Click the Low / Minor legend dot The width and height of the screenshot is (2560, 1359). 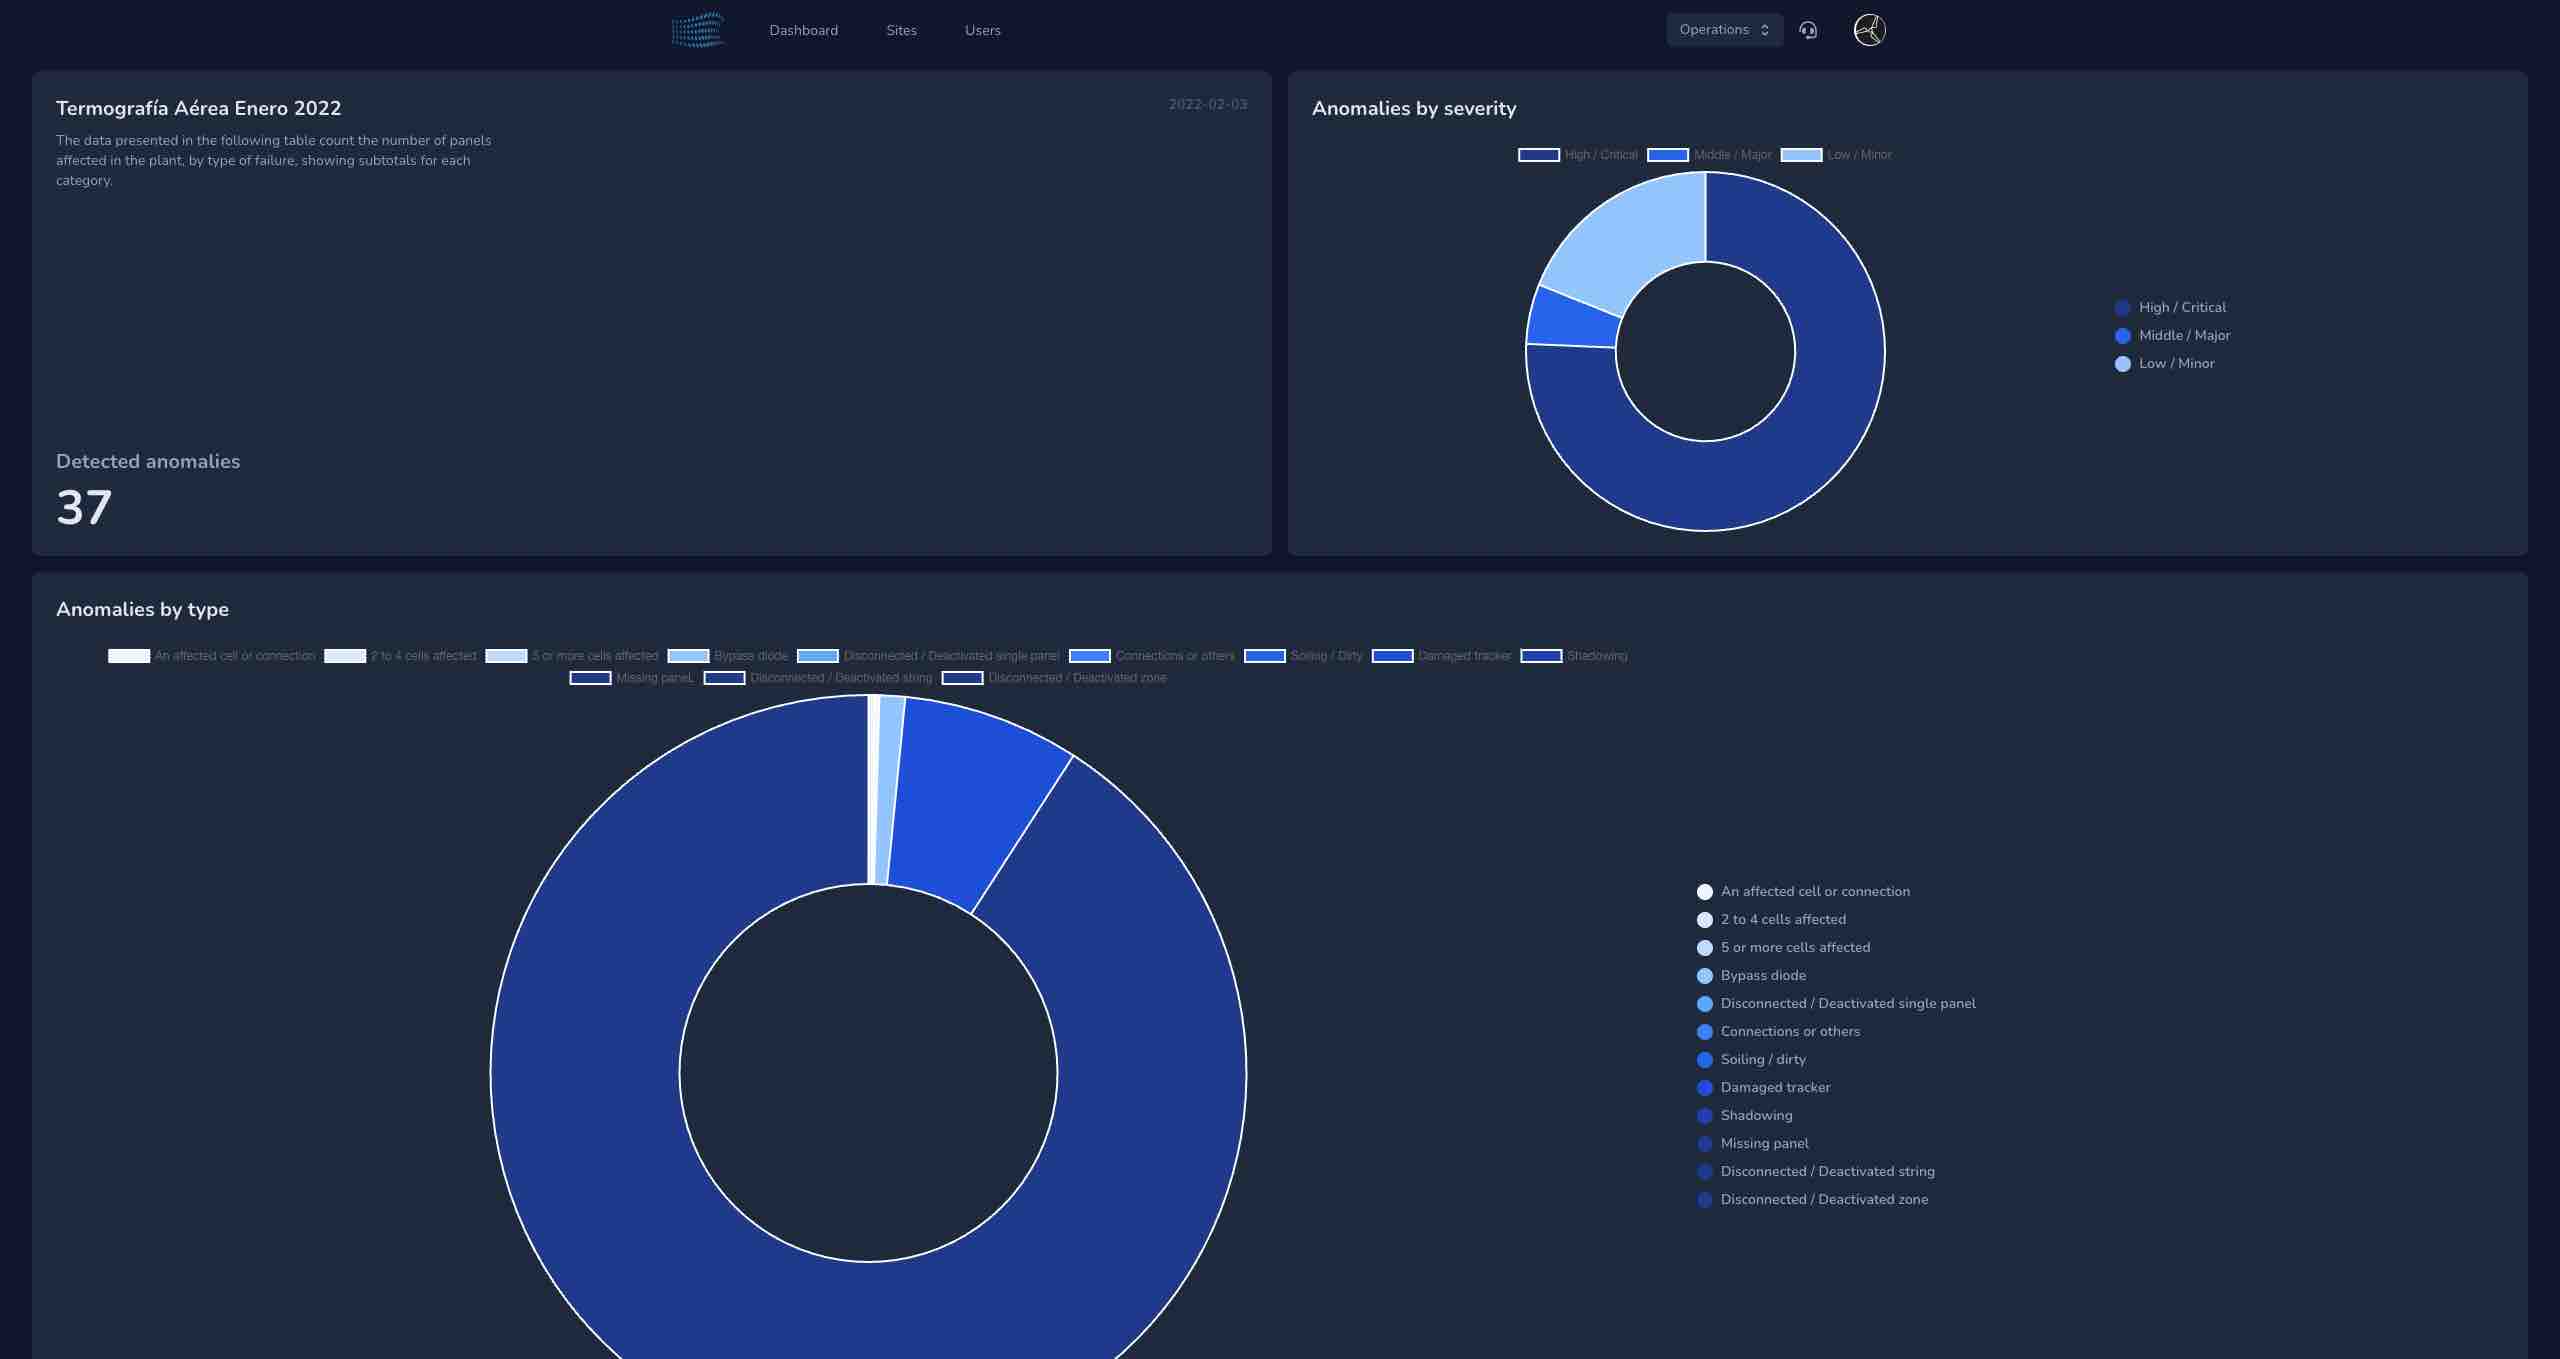[x=2122, y=364]
